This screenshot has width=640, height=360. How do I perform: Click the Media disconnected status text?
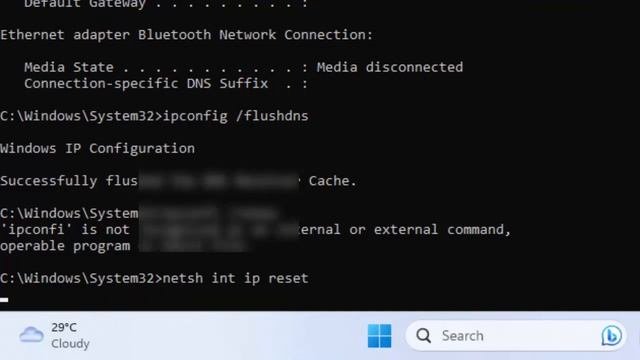click(390, 67)
